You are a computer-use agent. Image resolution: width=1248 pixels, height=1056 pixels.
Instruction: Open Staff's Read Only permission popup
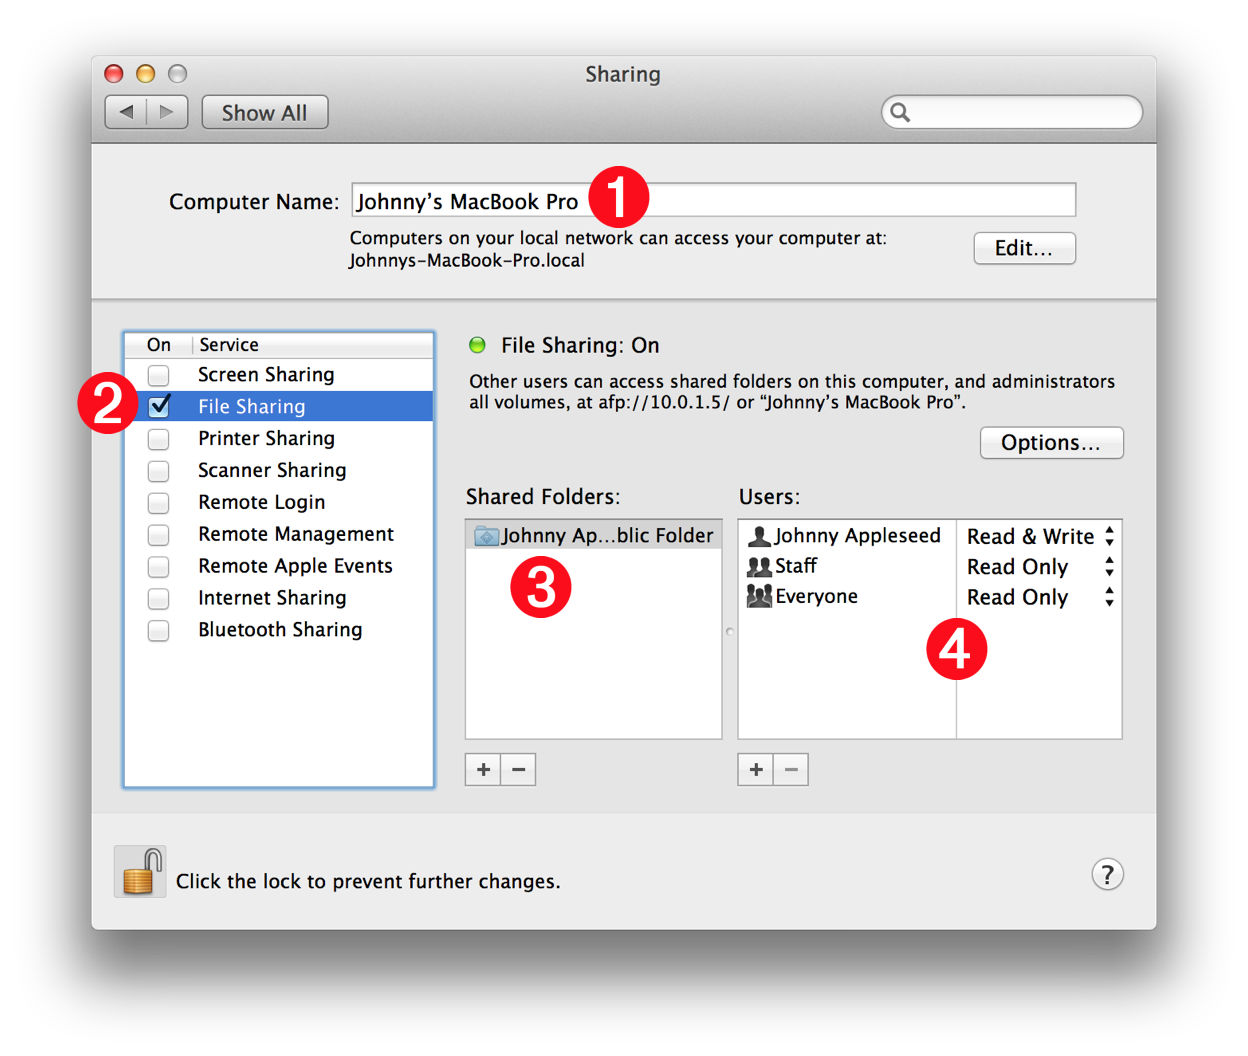tap(1040, 567)
